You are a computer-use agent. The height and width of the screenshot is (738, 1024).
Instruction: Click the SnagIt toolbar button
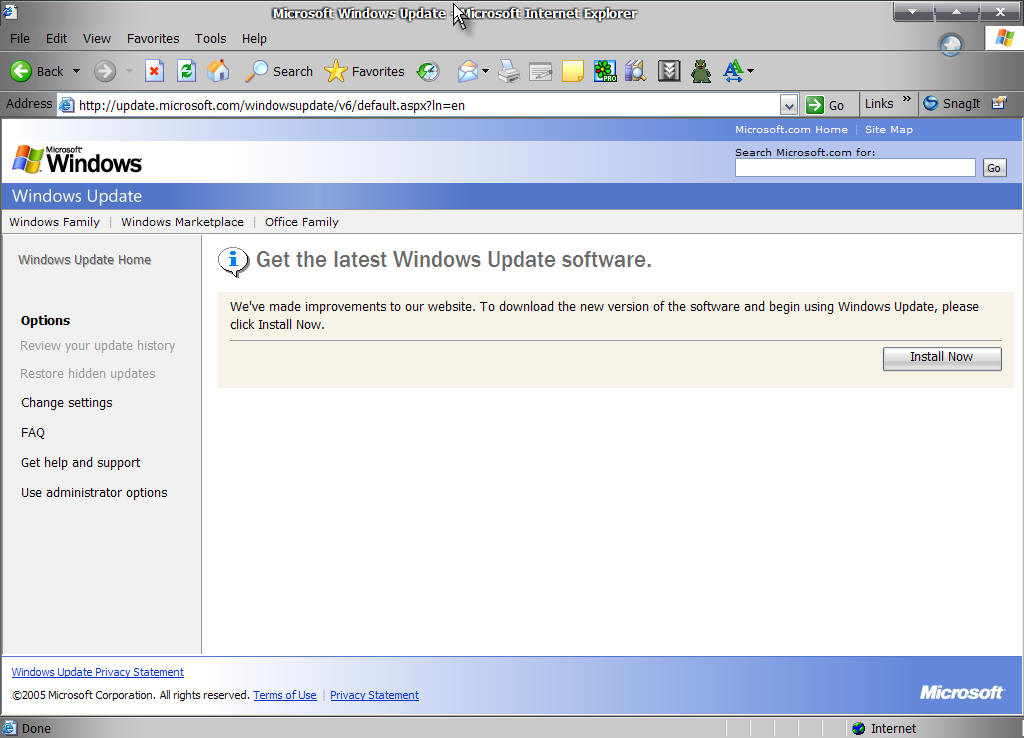(x=952, y=104)
